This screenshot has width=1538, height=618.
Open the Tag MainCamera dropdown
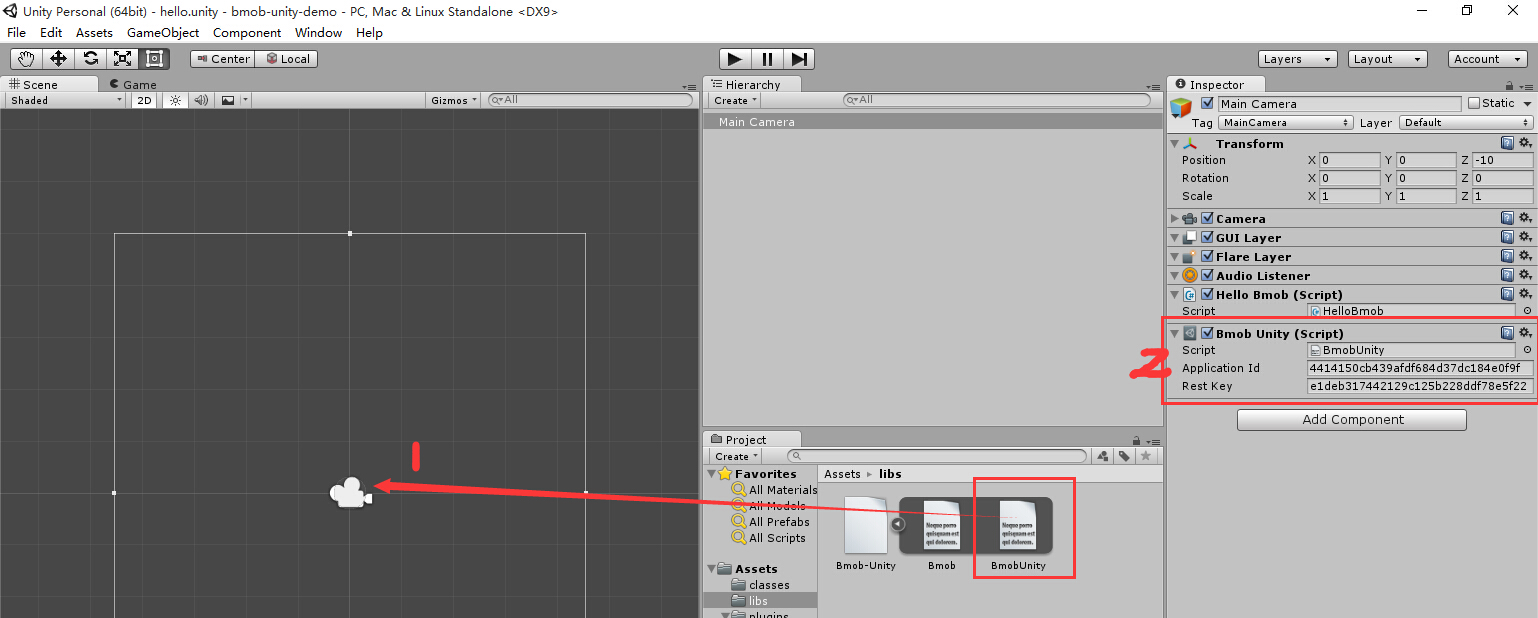click(1286, 123)
